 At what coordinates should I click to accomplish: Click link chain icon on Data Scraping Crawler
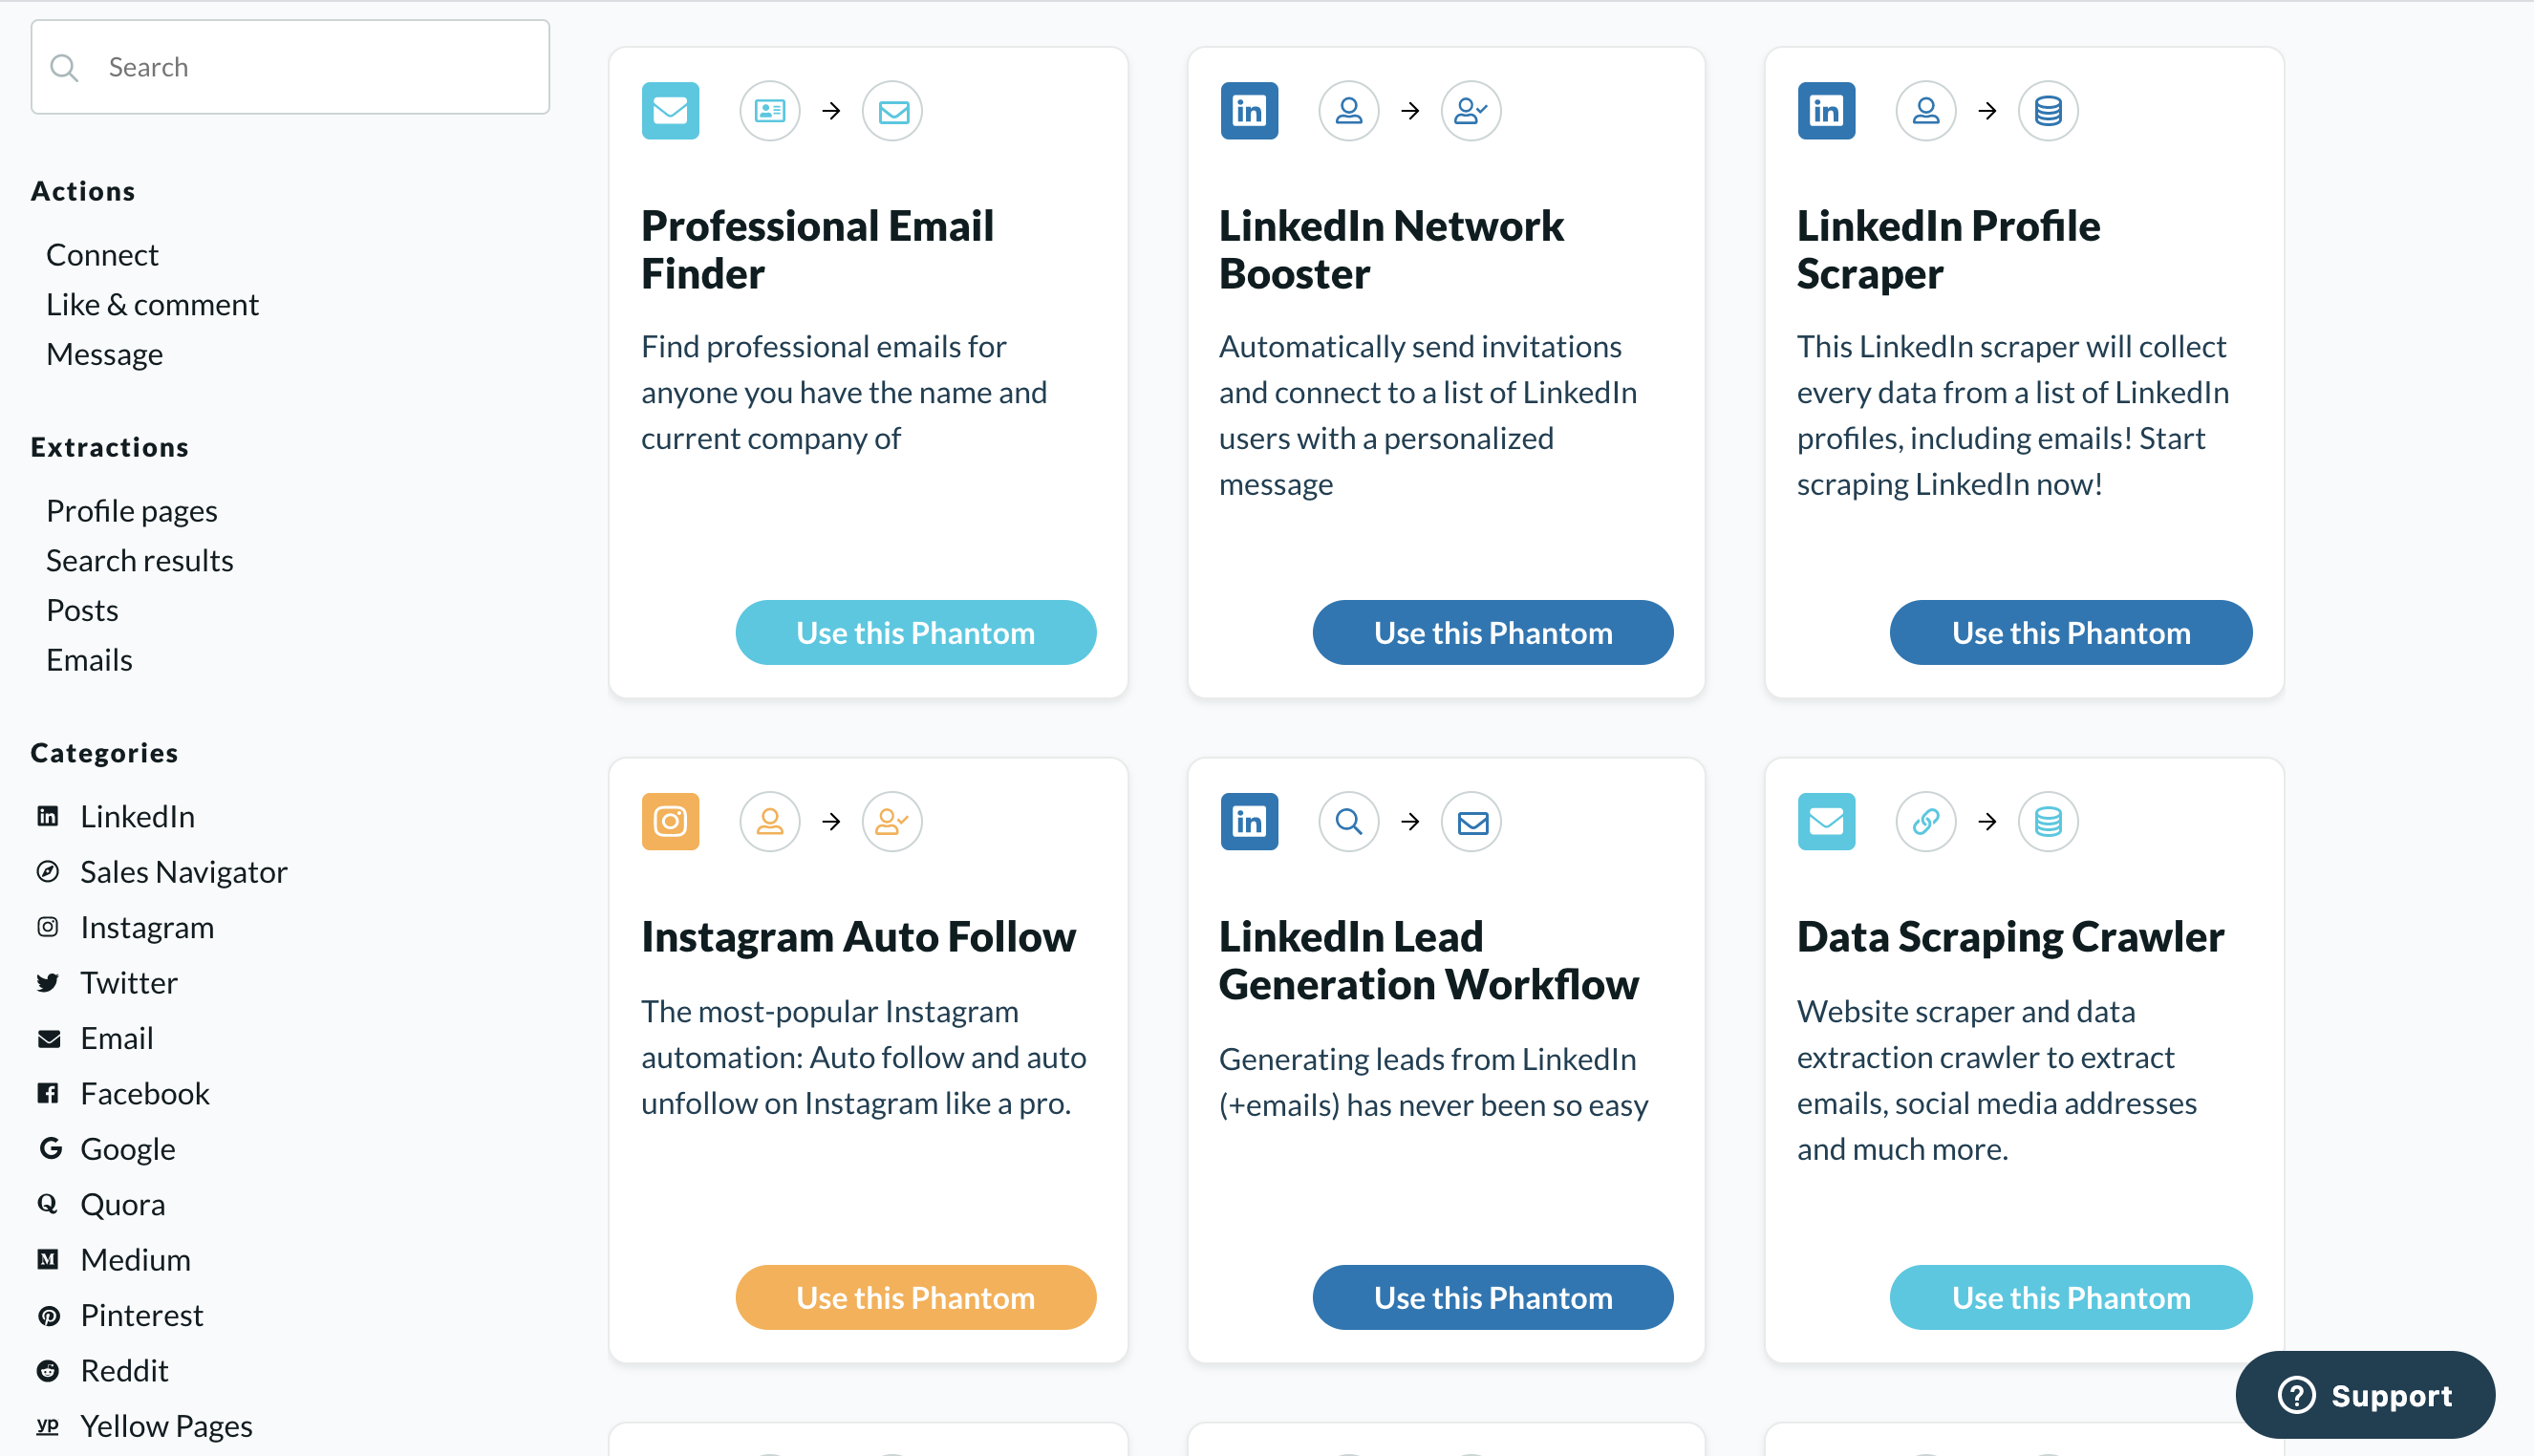pyautogui.click(x=1925, y=821)
